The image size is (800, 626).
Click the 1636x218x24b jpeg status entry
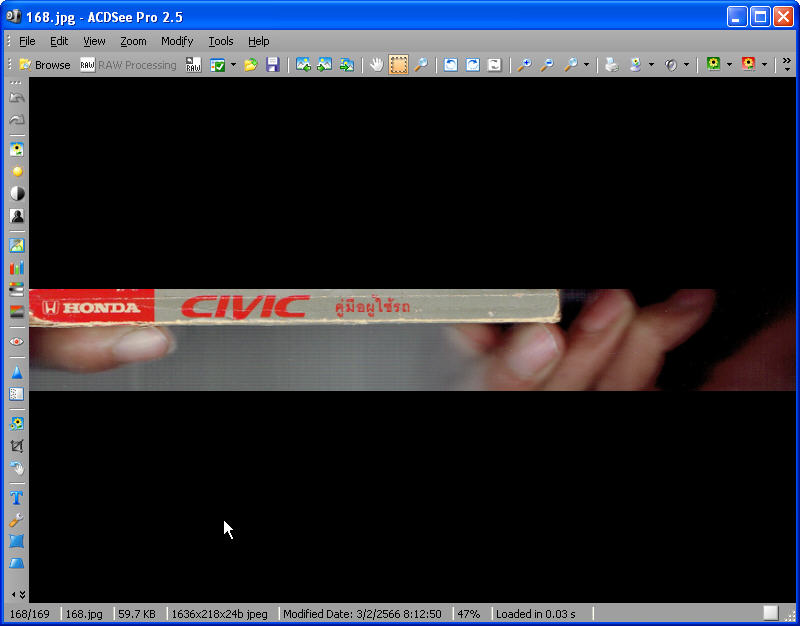pyautogui.click(x=219, y=614)
